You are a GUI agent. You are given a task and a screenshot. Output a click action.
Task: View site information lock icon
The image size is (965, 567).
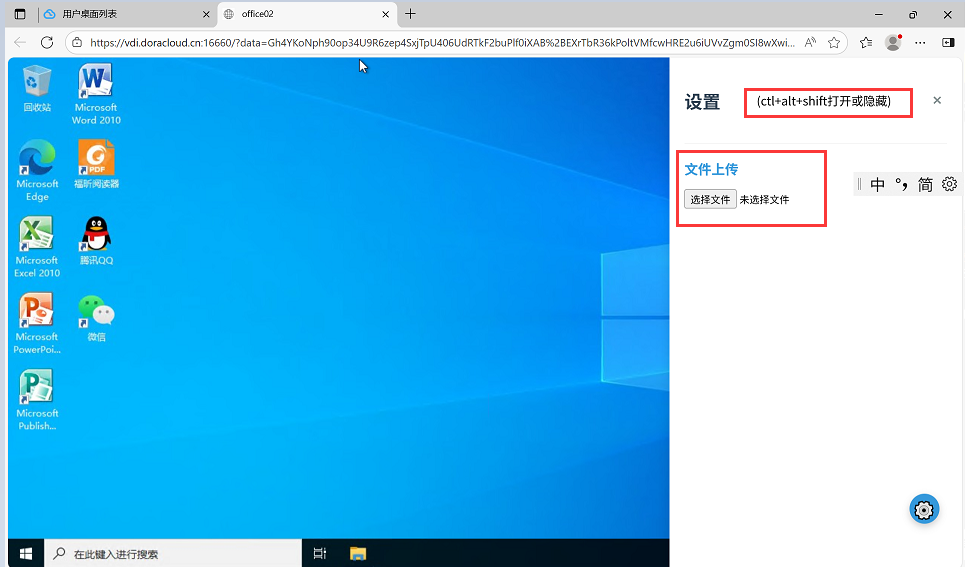pyautogui.click(x=77, y=42)
